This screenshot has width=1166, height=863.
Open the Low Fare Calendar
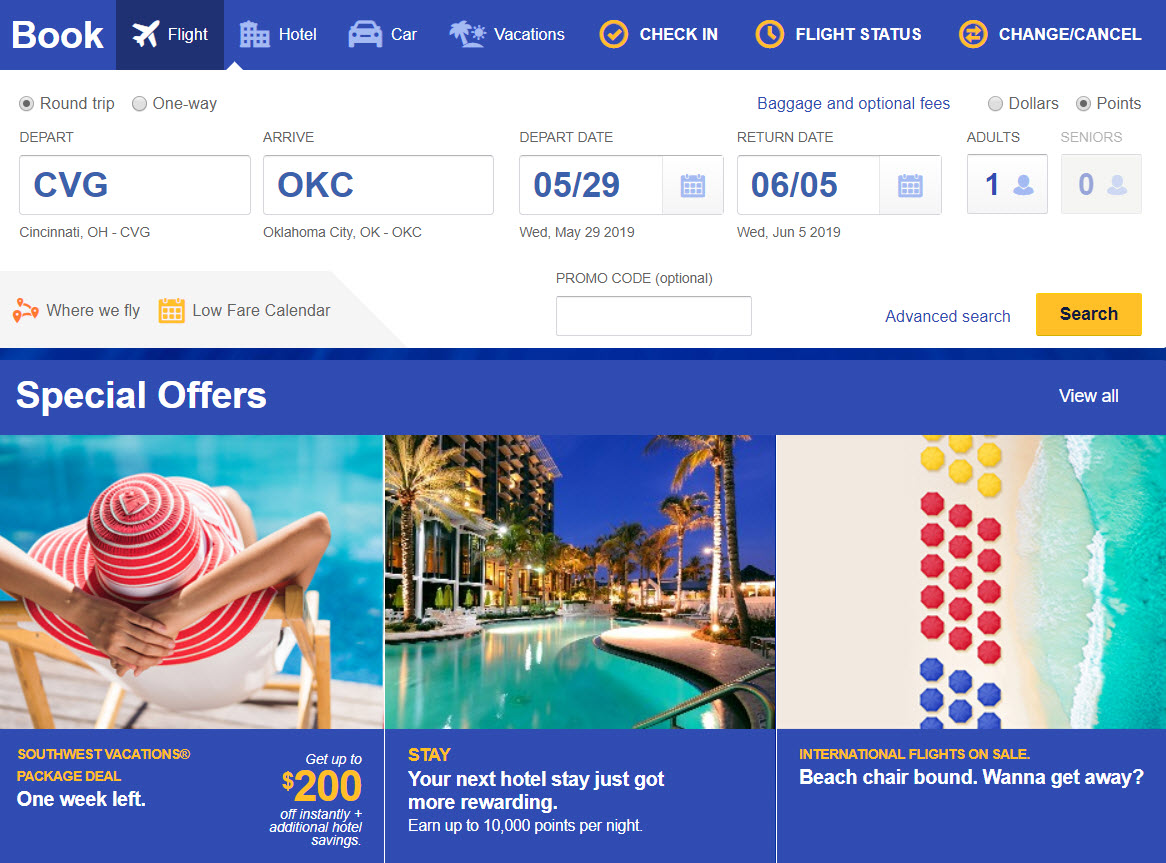pyautogui.click(x=245, y=310)
